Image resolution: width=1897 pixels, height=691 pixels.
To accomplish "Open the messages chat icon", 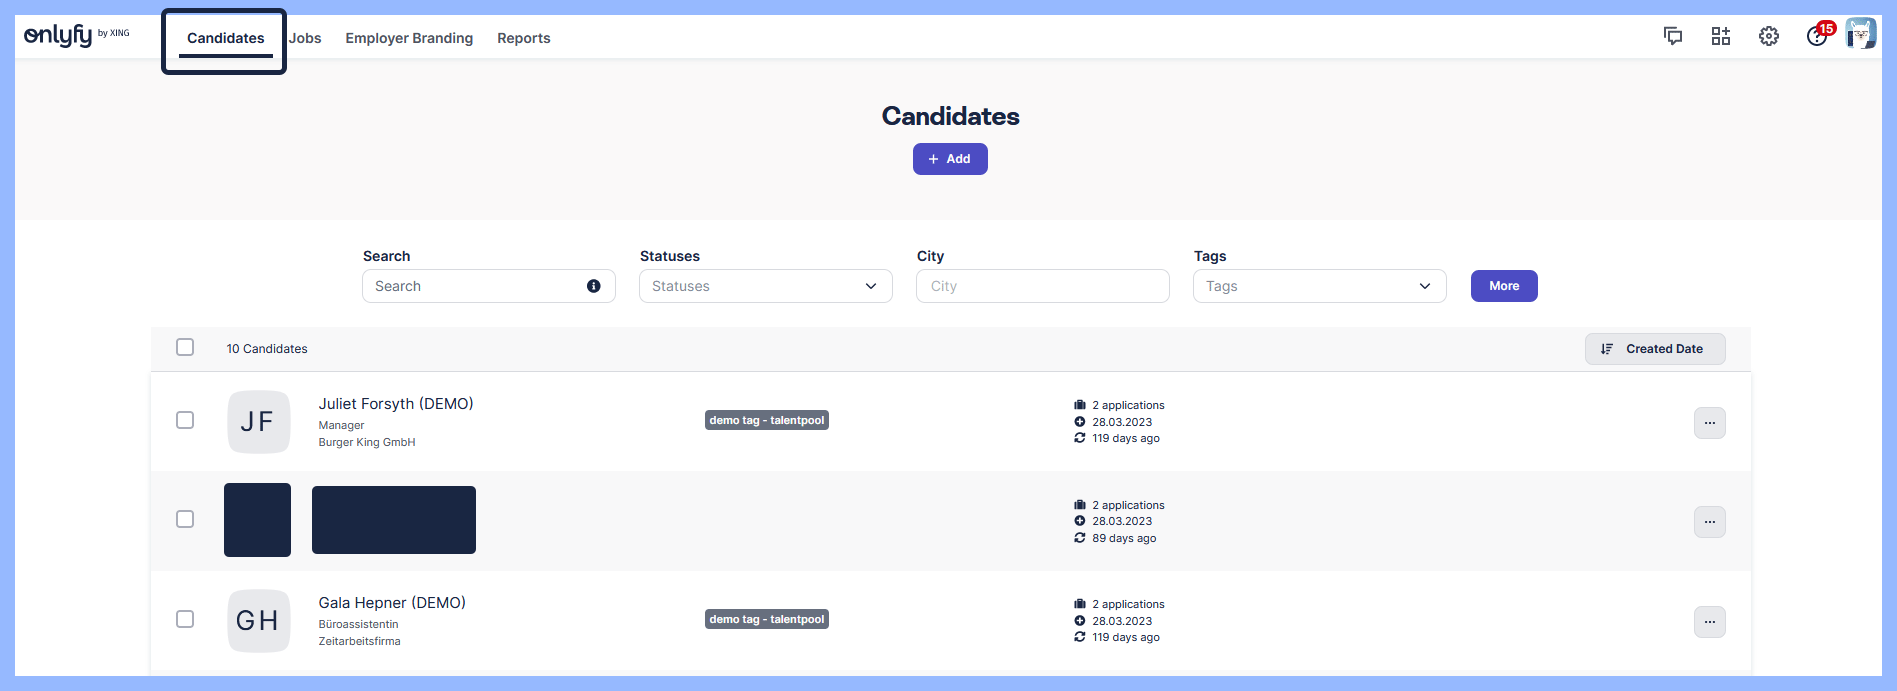I will pyautogui.click(x=1672, y=37).
